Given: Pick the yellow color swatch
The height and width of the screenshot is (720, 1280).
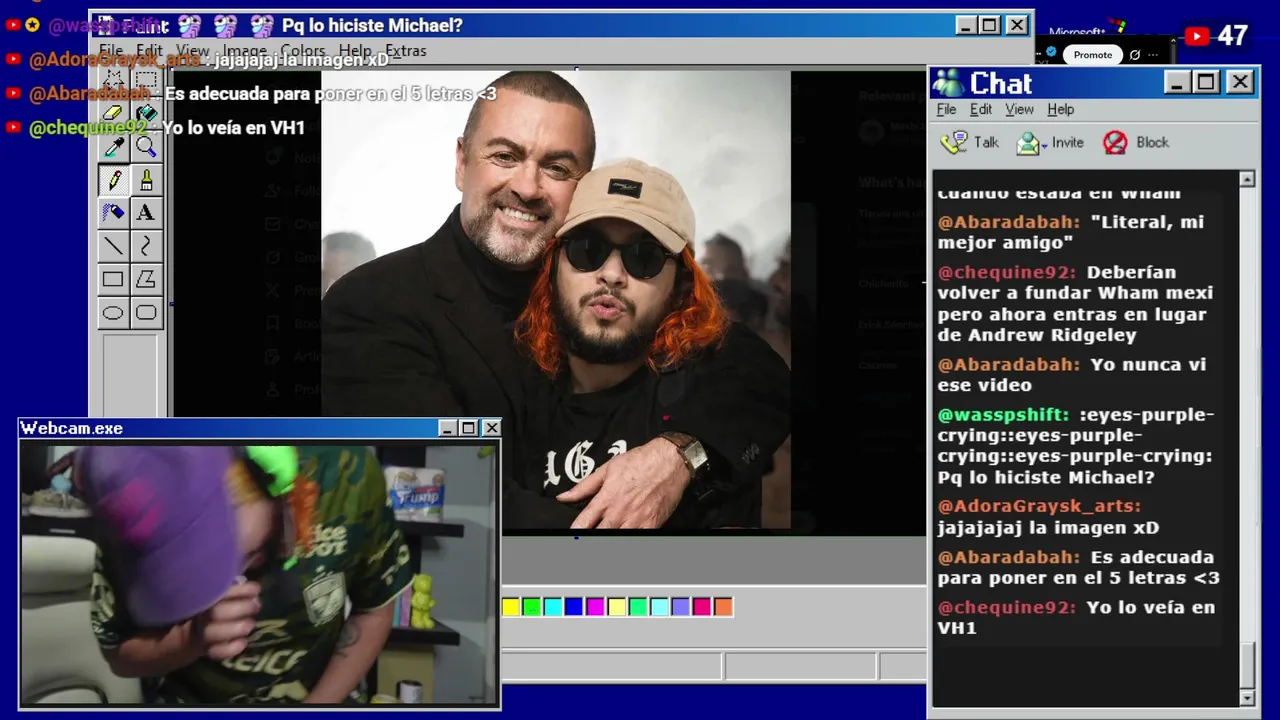Looking at the screenshot, I should [511, 607].
